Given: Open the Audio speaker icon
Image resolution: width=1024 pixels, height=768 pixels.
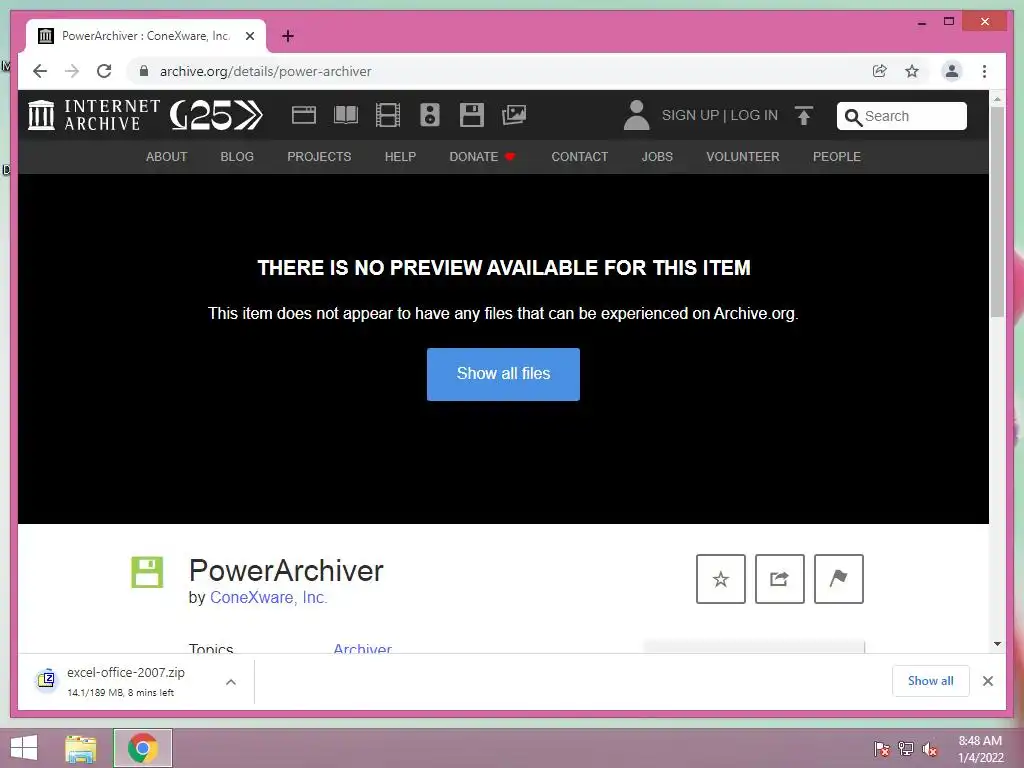Looking at the screenshot, I should coord(430,115).
